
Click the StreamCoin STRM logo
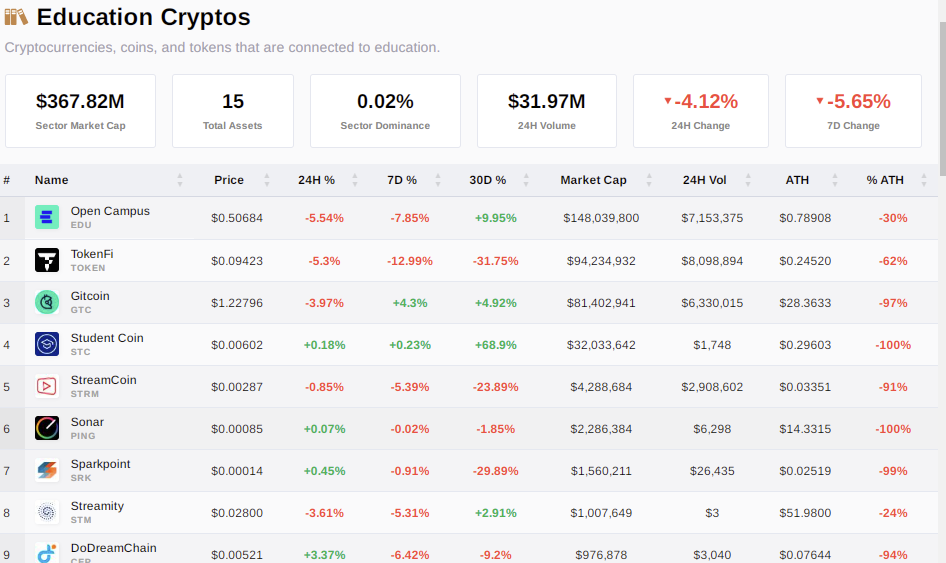[46, 386]
